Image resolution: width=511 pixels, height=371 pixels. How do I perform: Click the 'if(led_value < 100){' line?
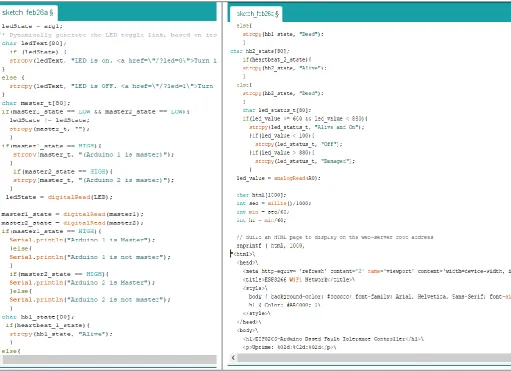tap(282, 136)
